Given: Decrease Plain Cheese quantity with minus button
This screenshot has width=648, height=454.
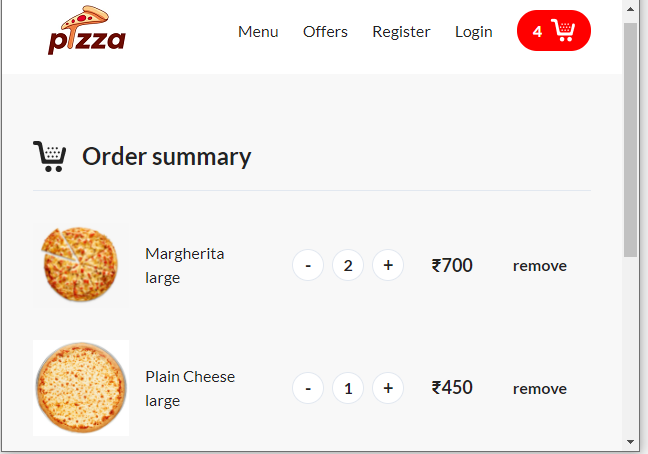Looking at the screenshot, I should pyautogui.click(x=308, y=388).
